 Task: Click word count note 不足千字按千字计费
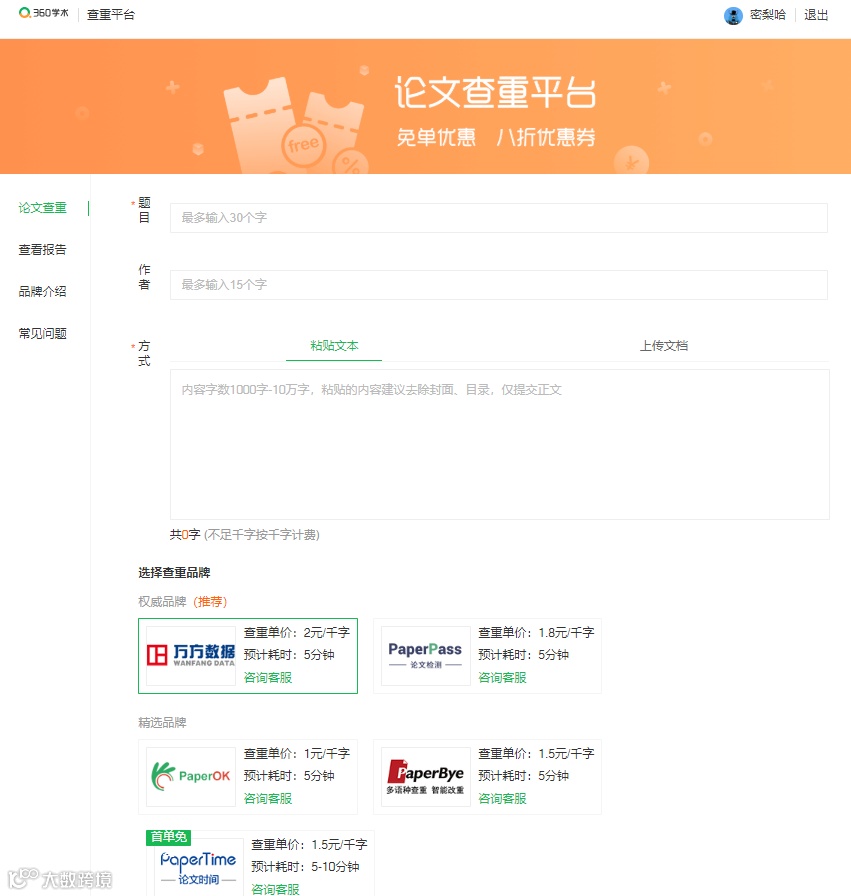click(x=262, y=535)
